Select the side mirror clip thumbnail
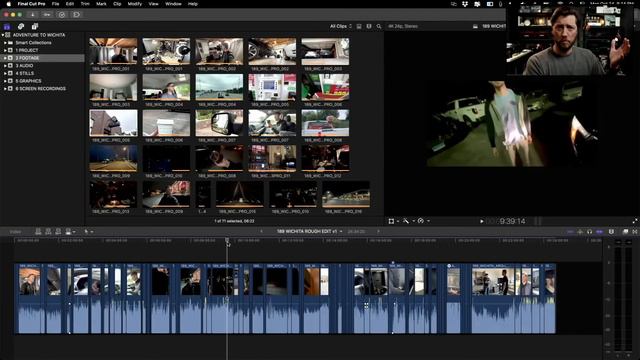 coord(219,122)
